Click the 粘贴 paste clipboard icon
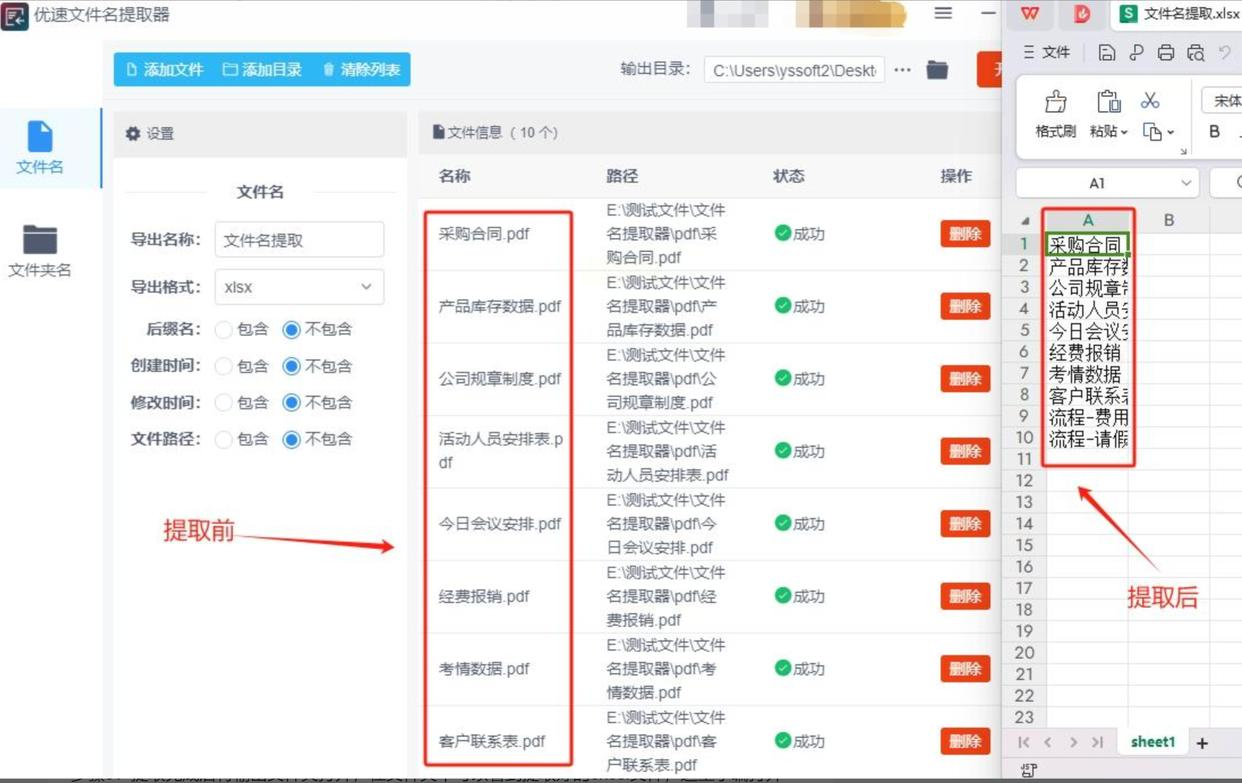1242x783 pixels. (1109, 102)
